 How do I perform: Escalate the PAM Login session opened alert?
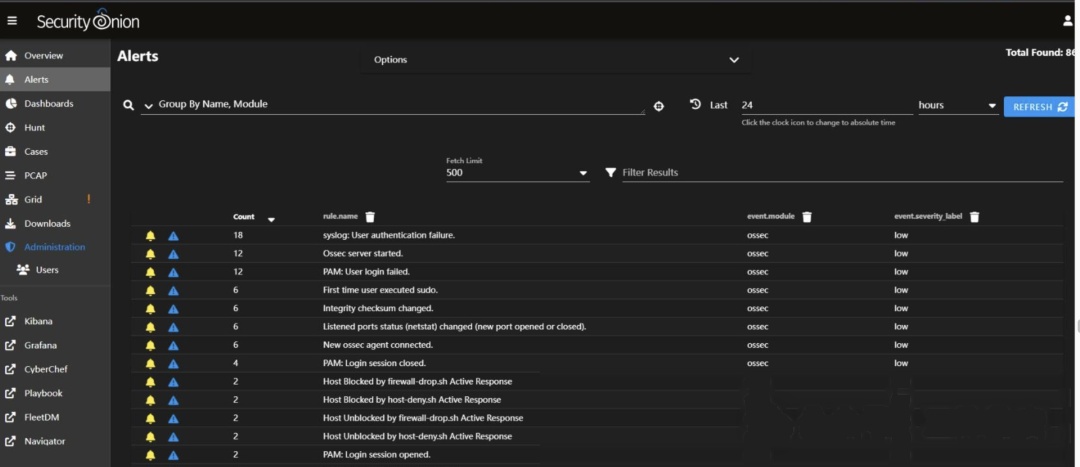[x=174, y=455]
